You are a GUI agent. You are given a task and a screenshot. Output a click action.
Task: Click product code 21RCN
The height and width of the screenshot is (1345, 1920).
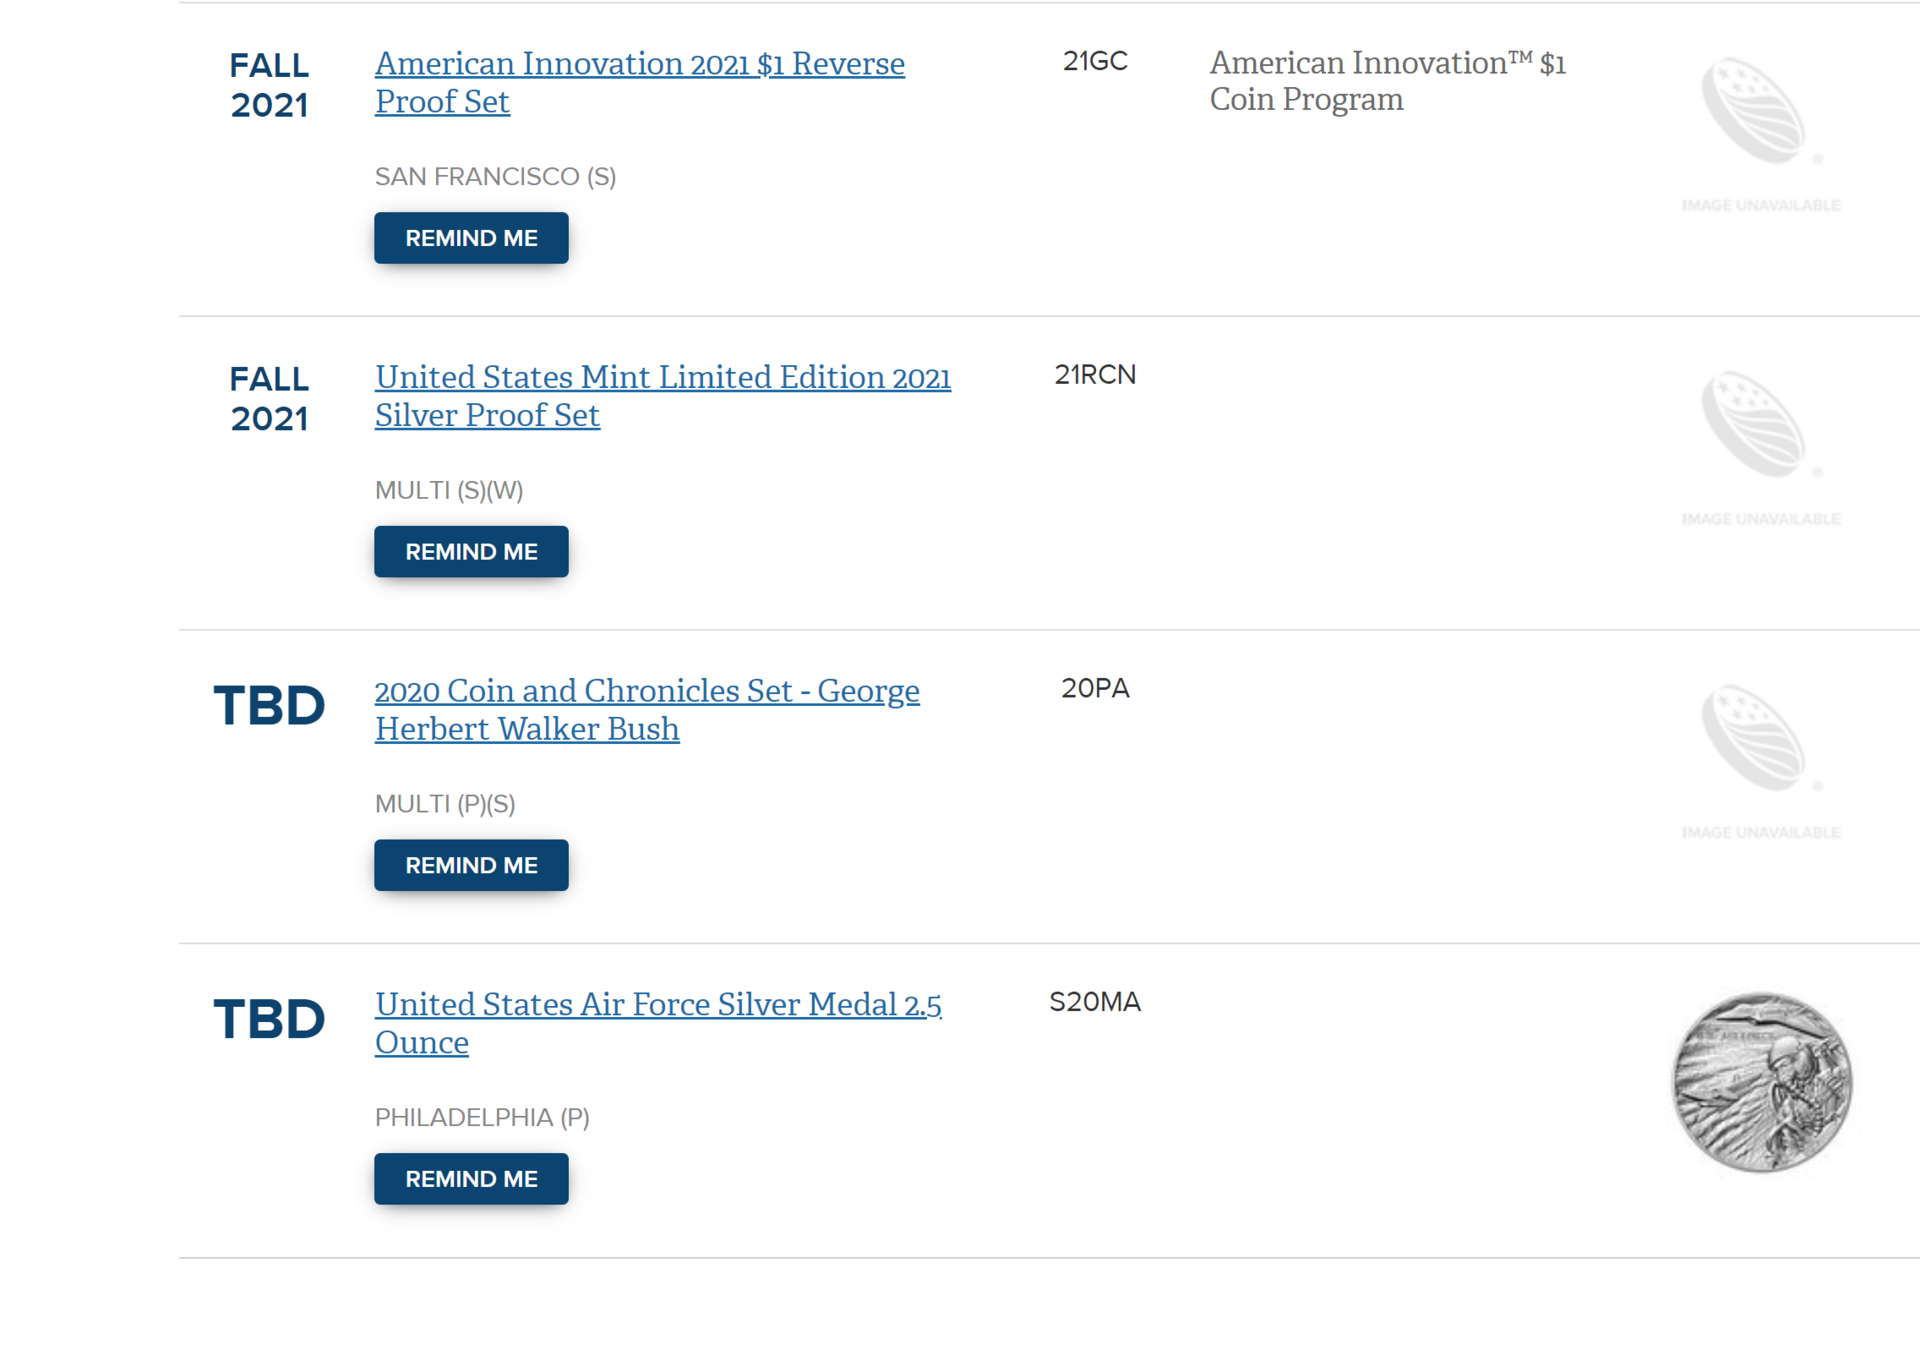coord(1095,375)
